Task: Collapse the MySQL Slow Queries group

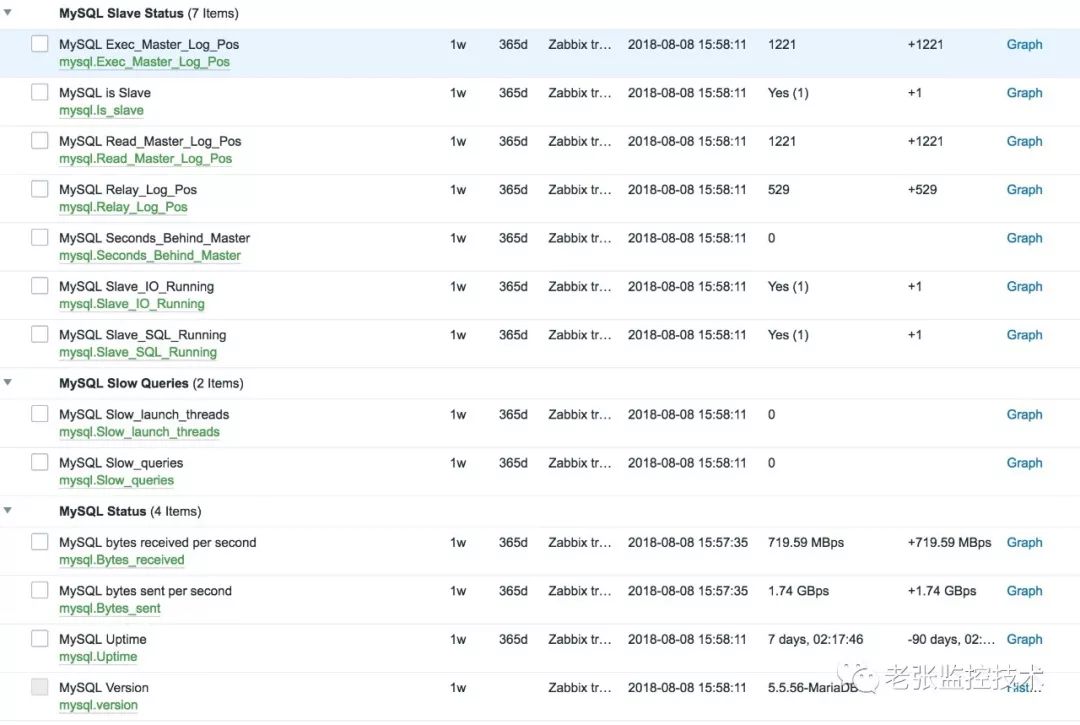Action: pyautogui.click(x=8, y=383)
